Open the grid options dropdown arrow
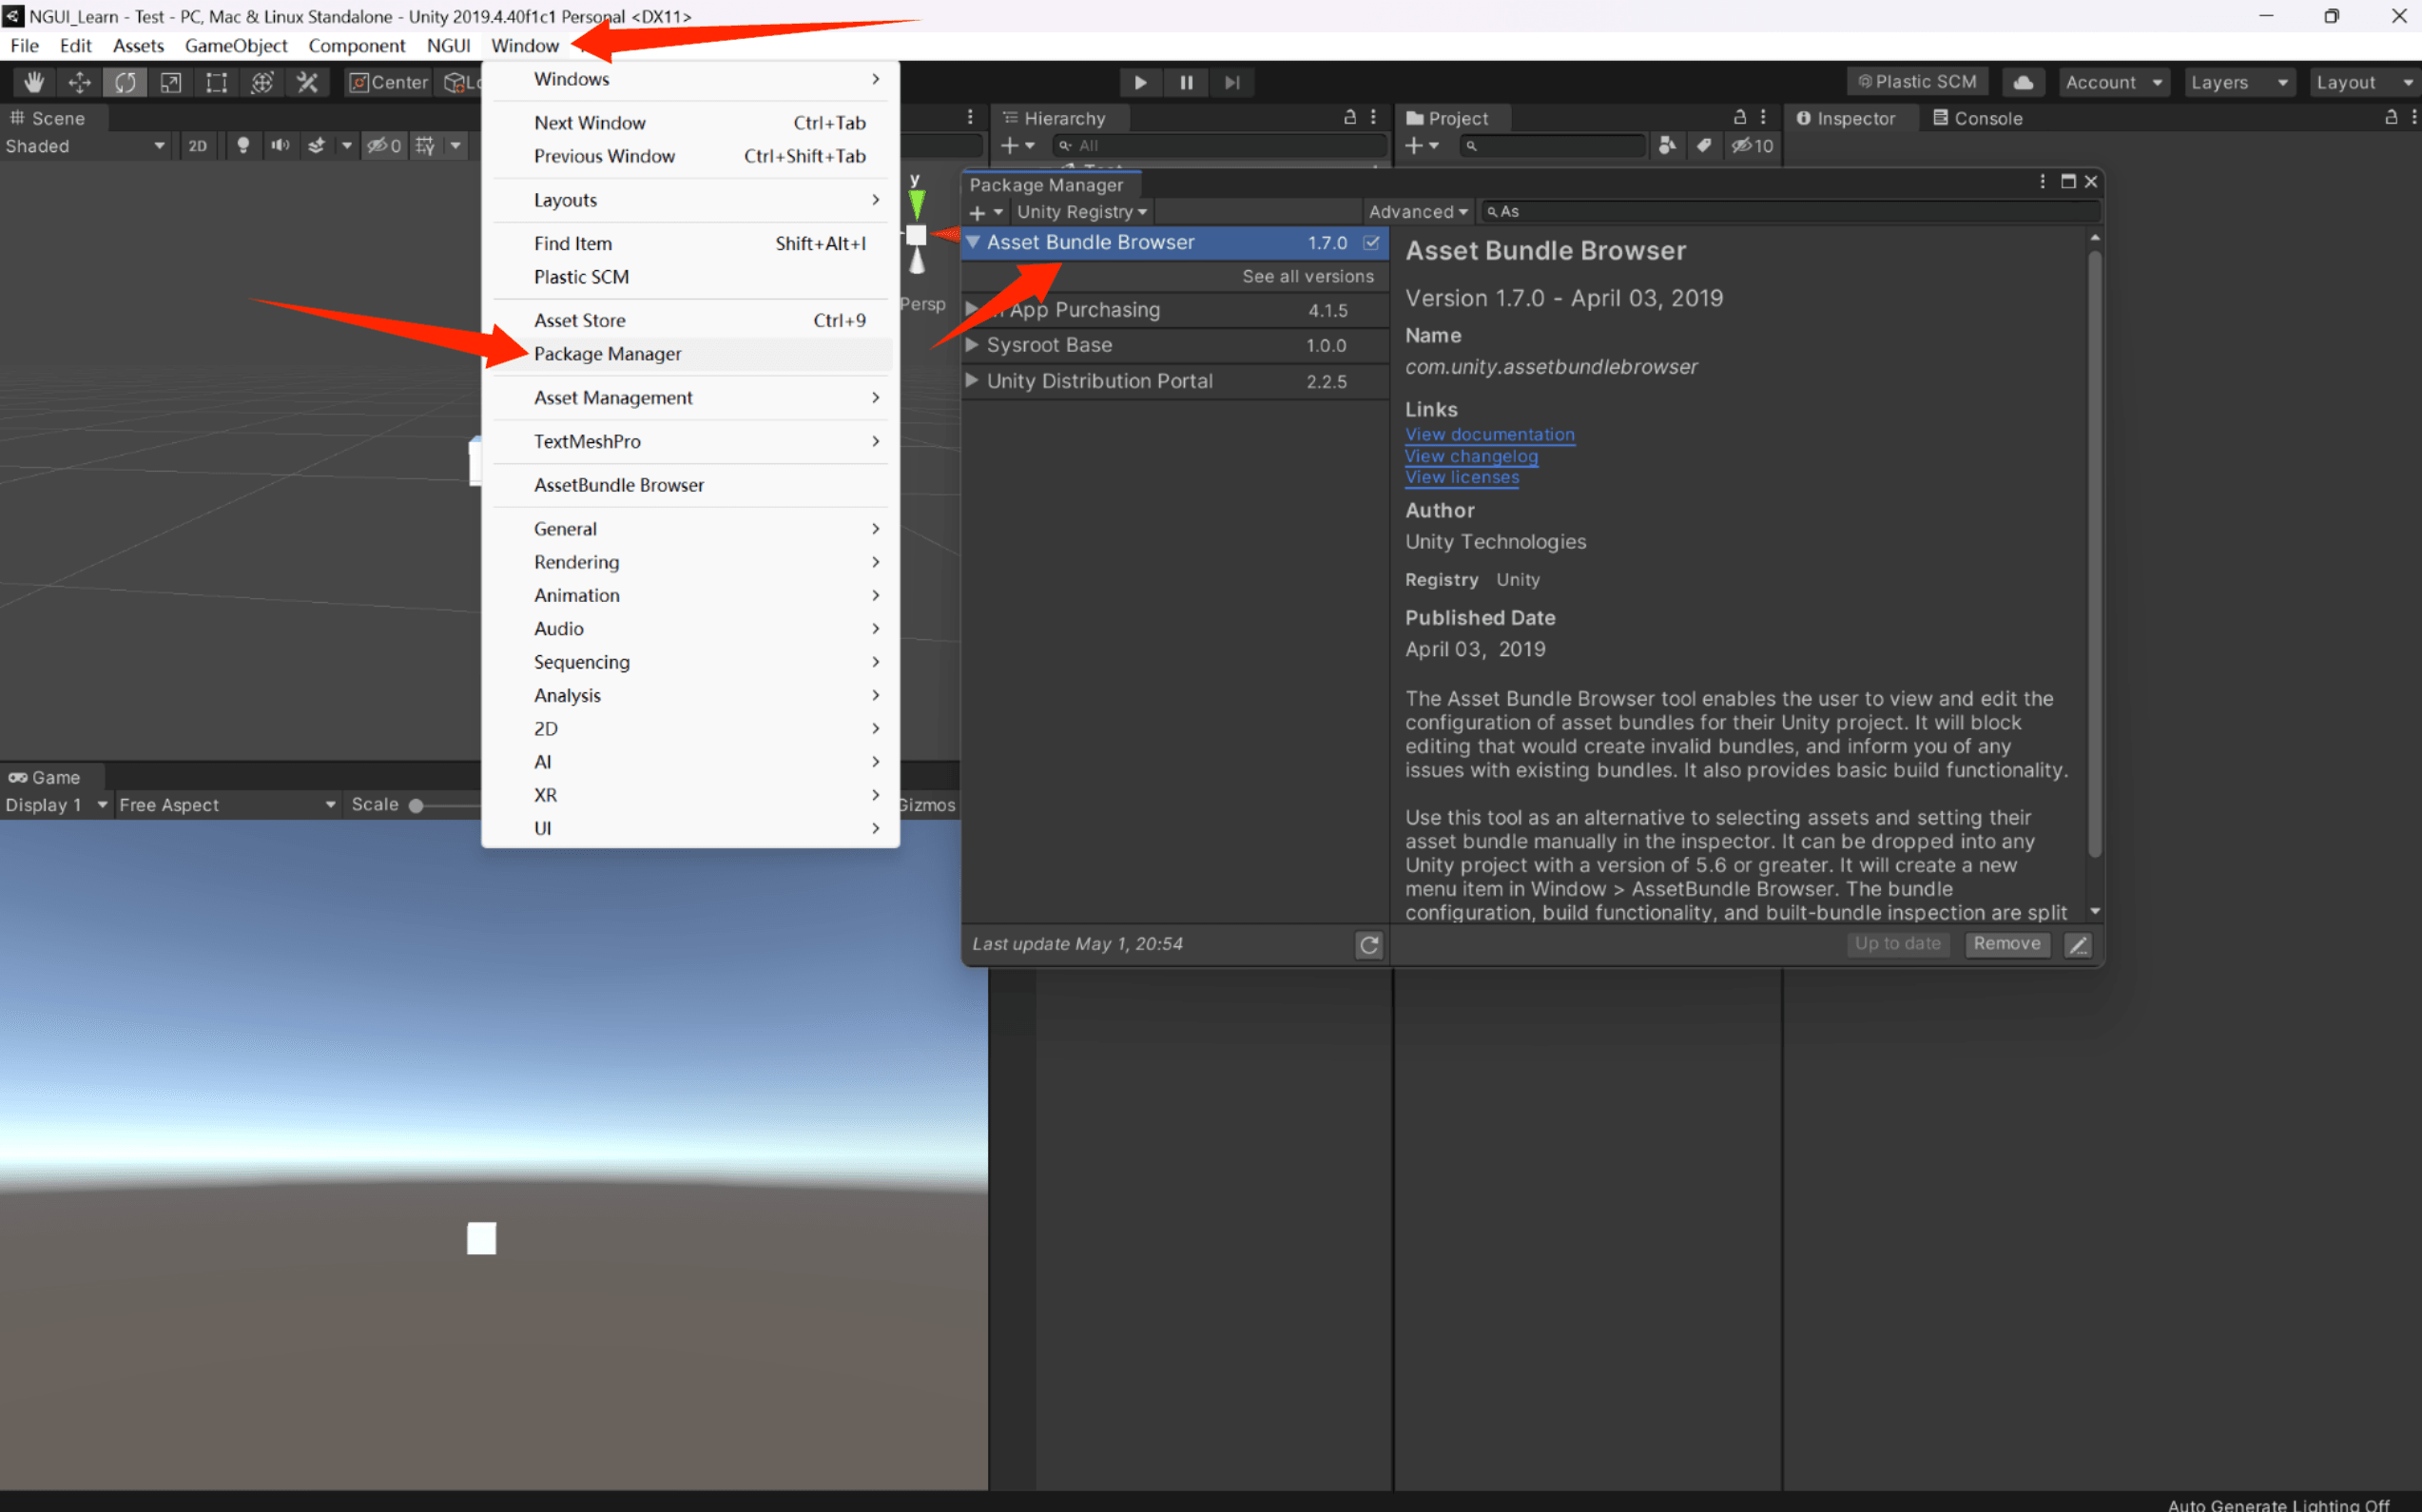This screenshot has height=1512, width=2422. coord(456,146)
